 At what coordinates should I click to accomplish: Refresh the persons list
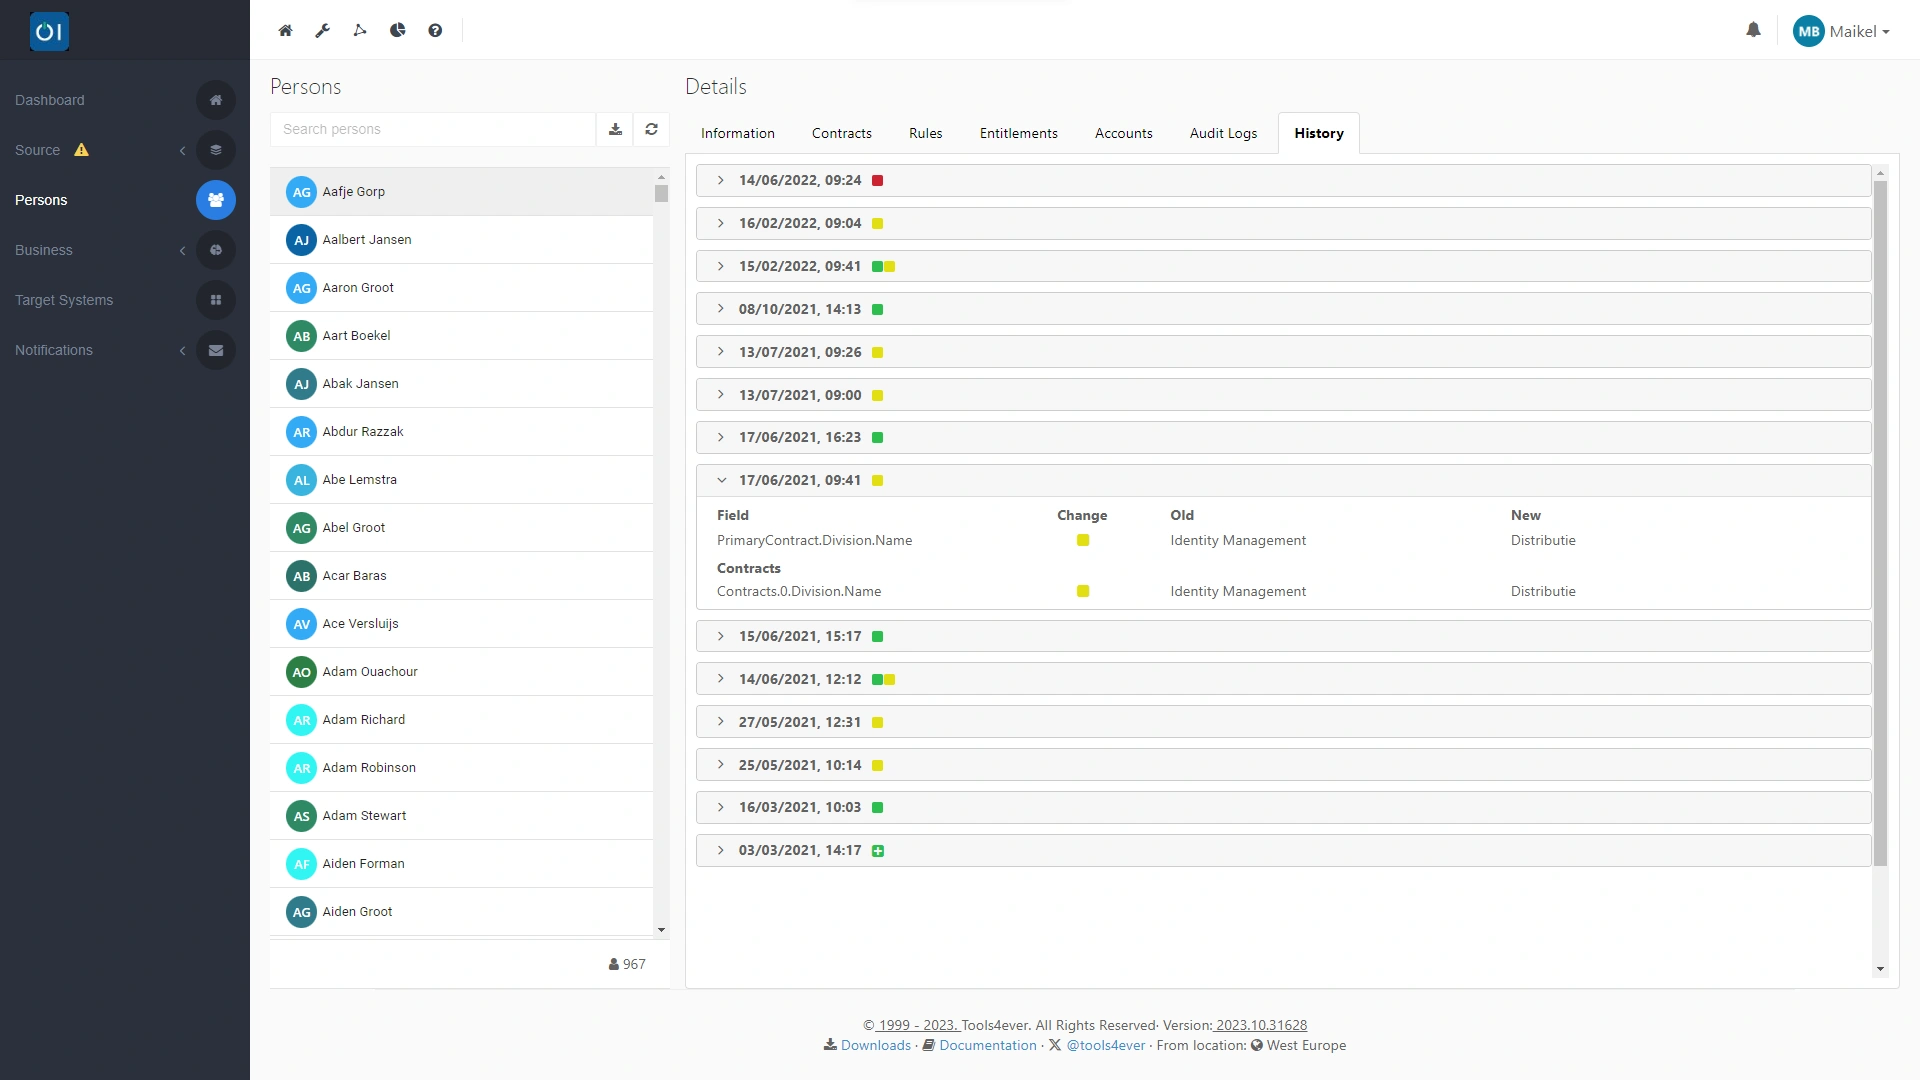(x=651, y=129)
